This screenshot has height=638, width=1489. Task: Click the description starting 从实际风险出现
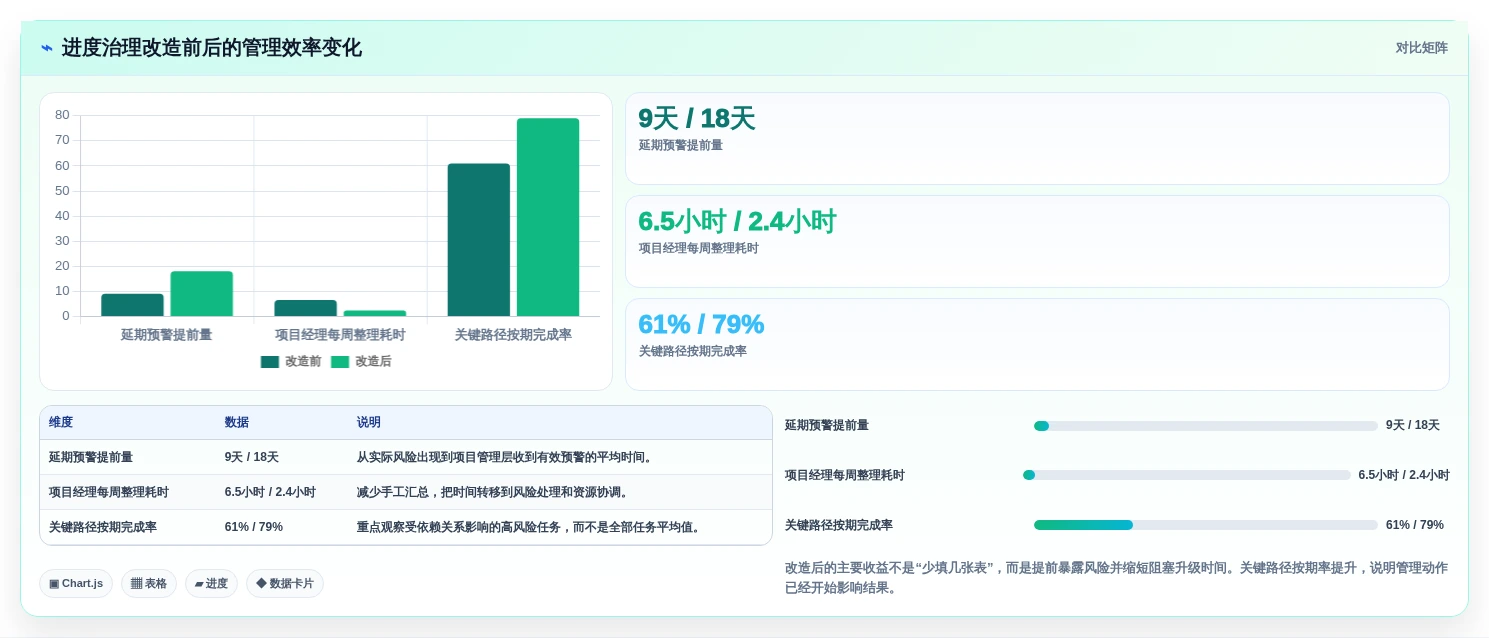pyautogui.click(x=506, y=457)
